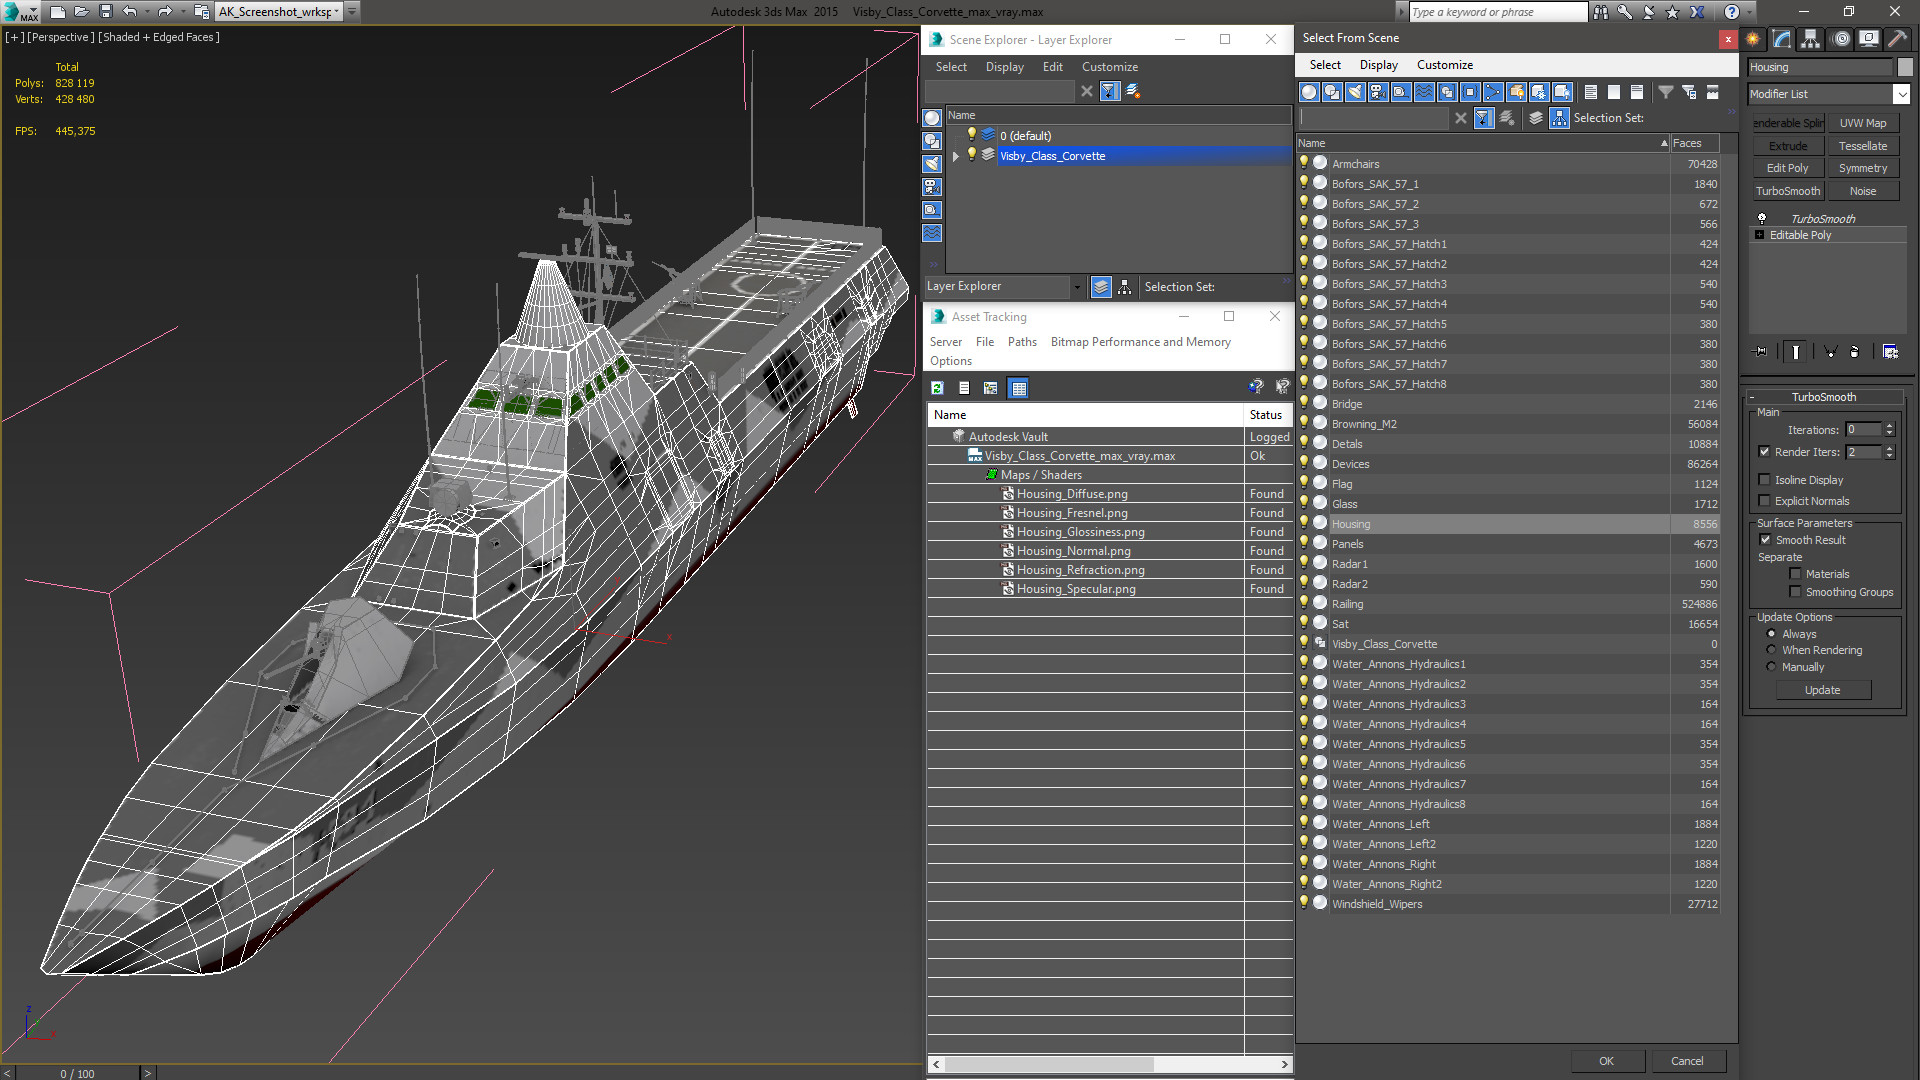The image size is (1920, 1080).
Task: Open the Motion command panel tab
Action: pyautogui.click(x=1840, y=39)
